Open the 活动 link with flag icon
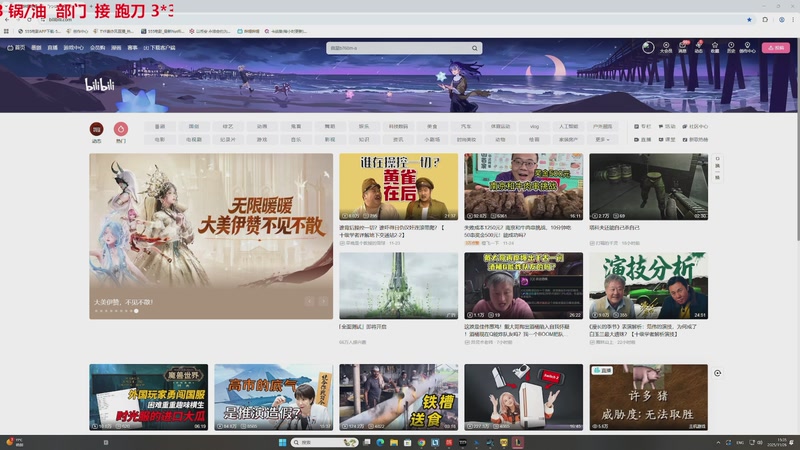800x450 pixels. (x=667, y=126)
